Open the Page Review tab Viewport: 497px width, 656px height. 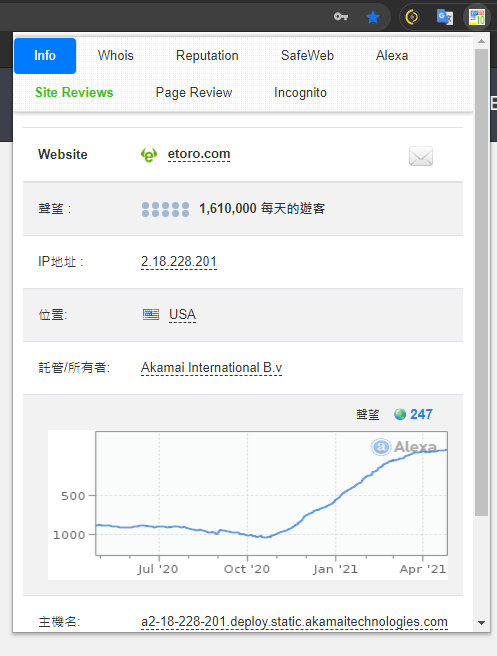click(194, 92)
